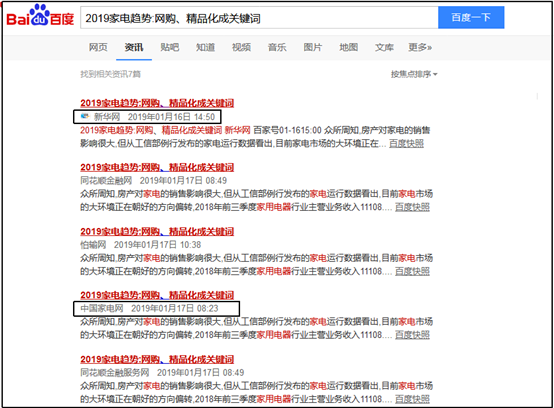Screen dimensions: 554x408
Task: Open the 文库 tab
Action: click(x=384, y=47)
